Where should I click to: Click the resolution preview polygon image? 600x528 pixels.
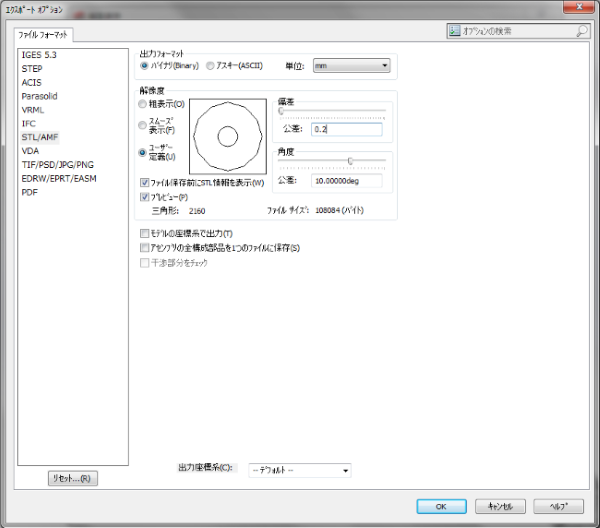pyautogui.click(x=228, y=136)
